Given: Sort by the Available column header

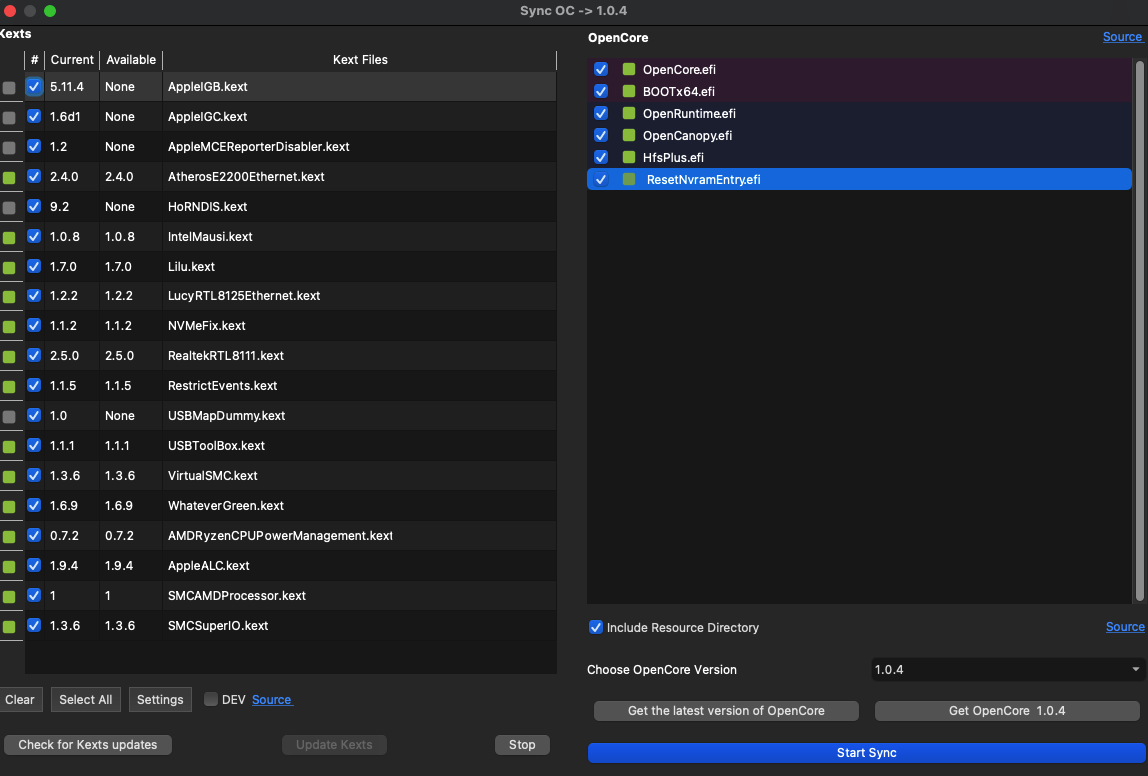Looking at the screenshot, I should point(131,60).
